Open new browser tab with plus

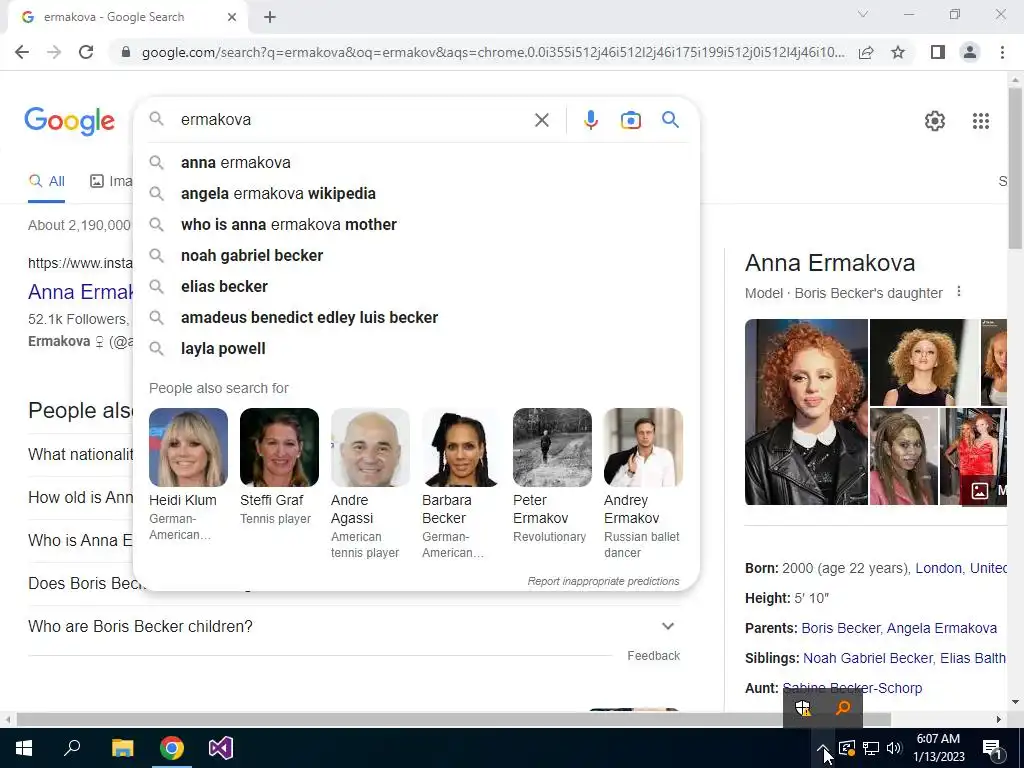[270, 18]
